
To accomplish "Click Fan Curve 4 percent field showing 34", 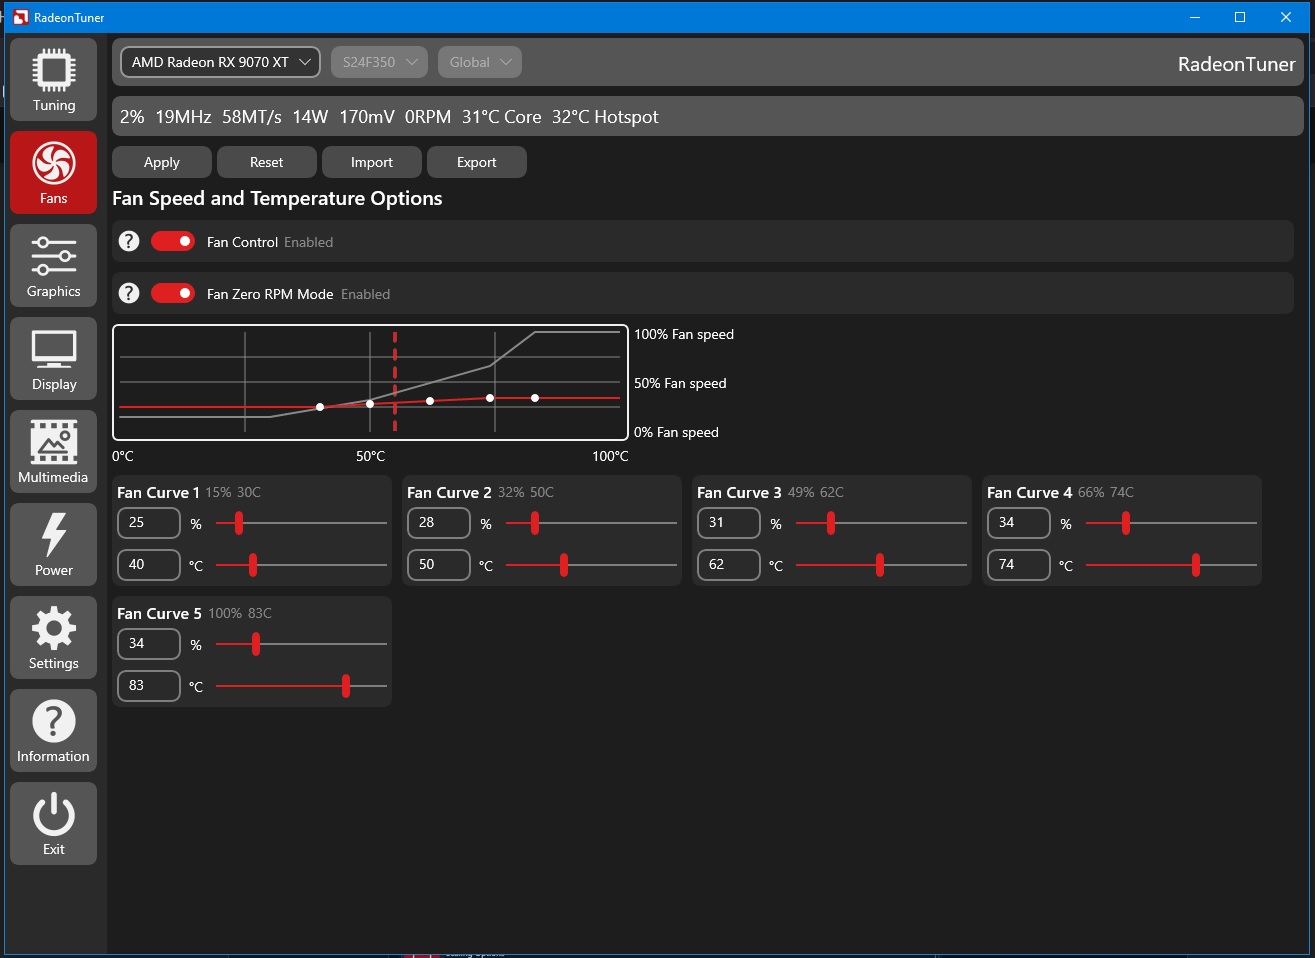I will (x=1019, y=523).
